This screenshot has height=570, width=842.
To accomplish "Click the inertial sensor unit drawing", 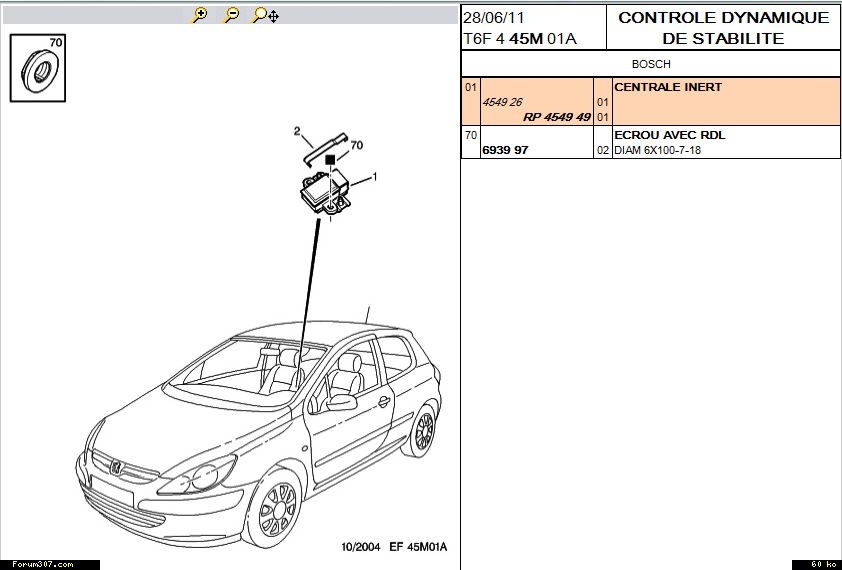I will (323, 190).
